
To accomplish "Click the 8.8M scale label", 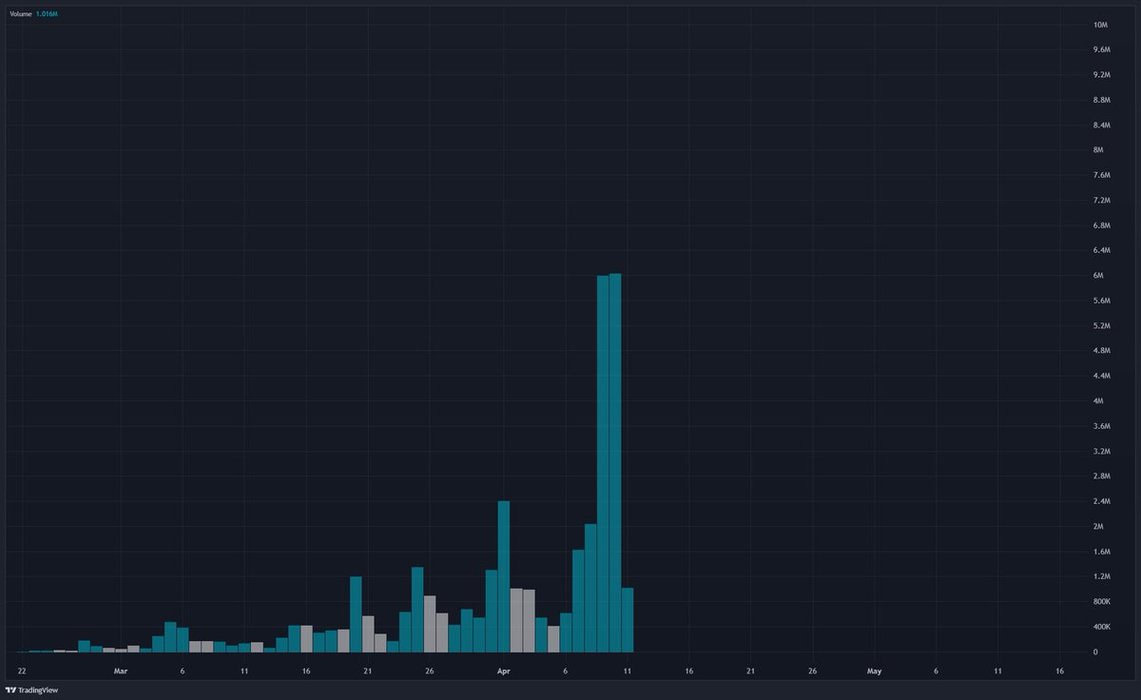I will [1102, 100].
